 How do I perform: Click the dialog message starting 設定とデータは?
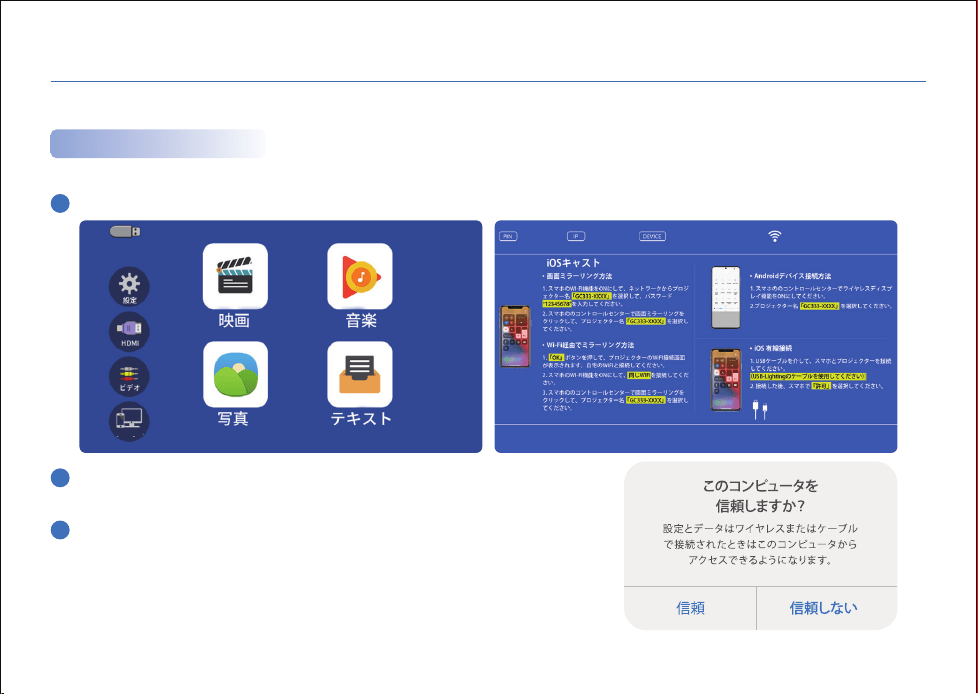click(760, 544)
